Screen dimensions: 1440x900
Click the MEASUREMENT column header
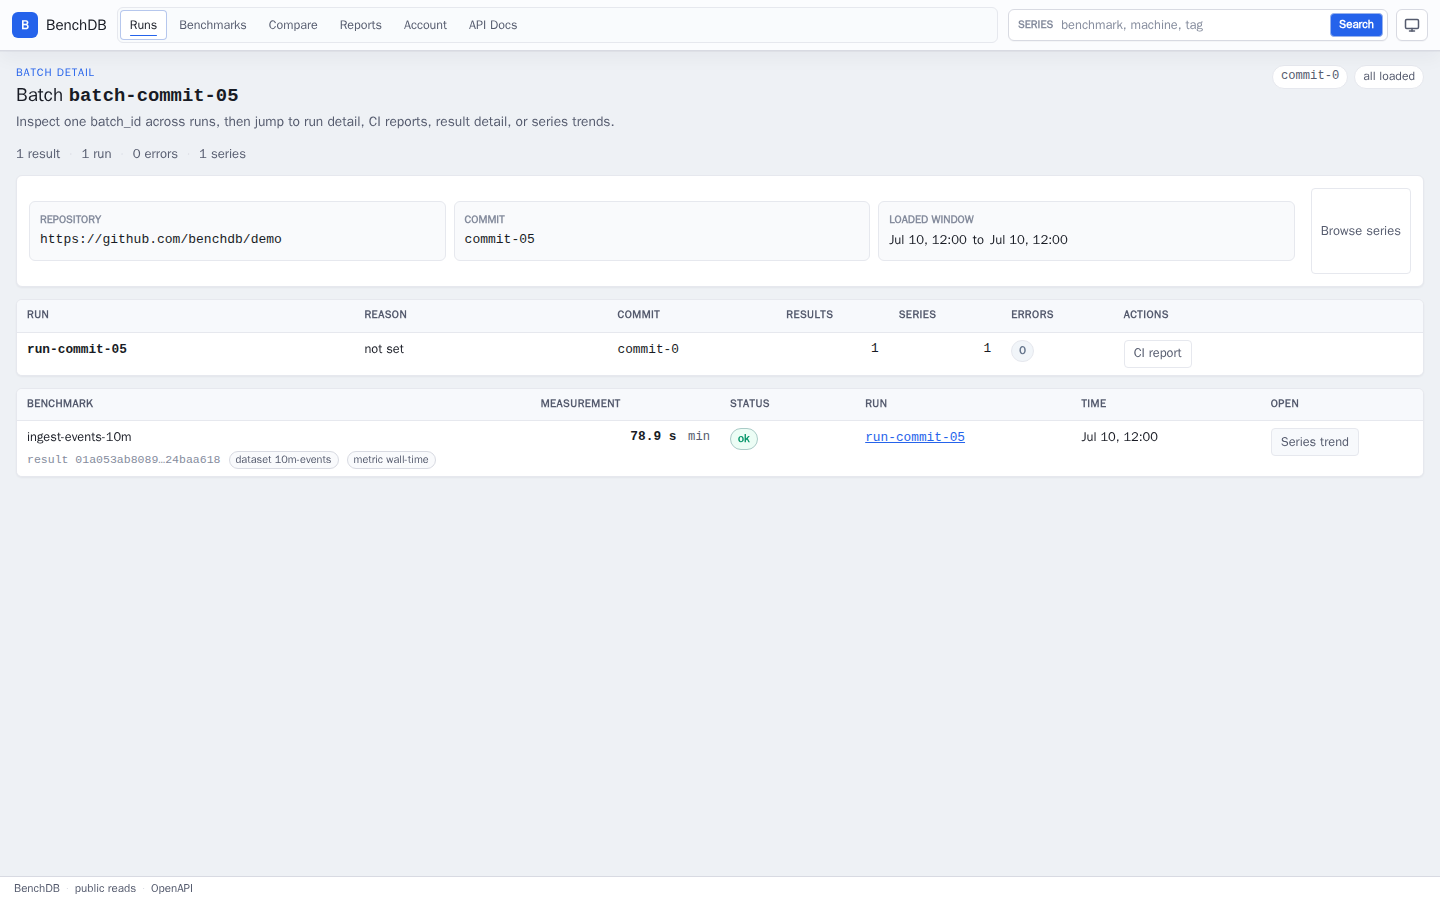(x=580, y=404)
